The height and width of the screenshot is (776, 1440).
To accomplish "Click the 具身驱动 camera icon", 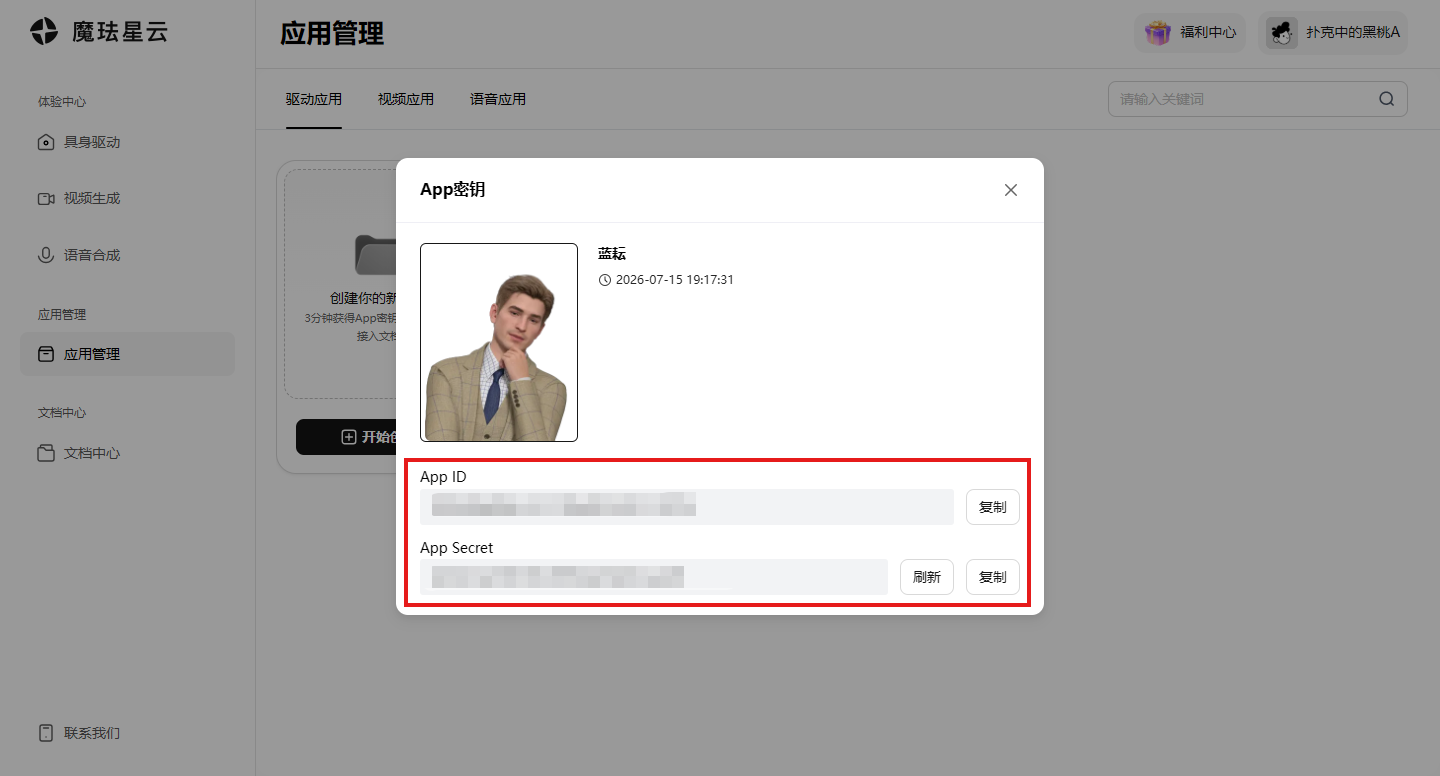I will click(x=46, y=142).
